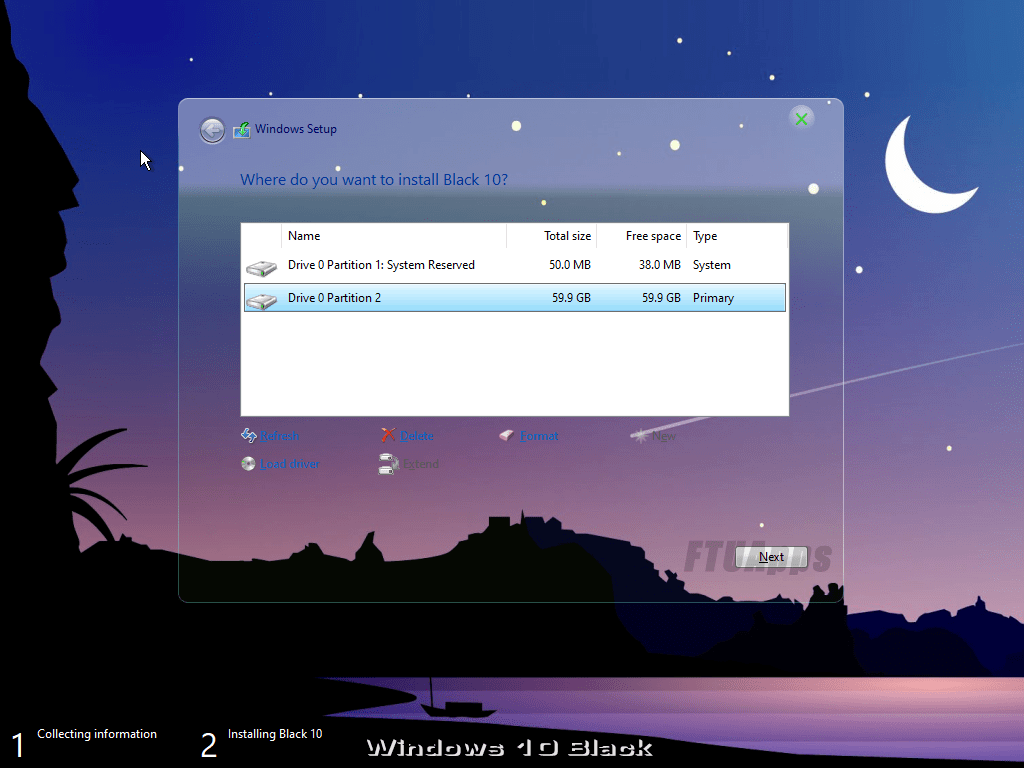The image size is (1024, 768).
Task: Sort by the Name column header
Action: pyautogui.click(x=394, y=236)
